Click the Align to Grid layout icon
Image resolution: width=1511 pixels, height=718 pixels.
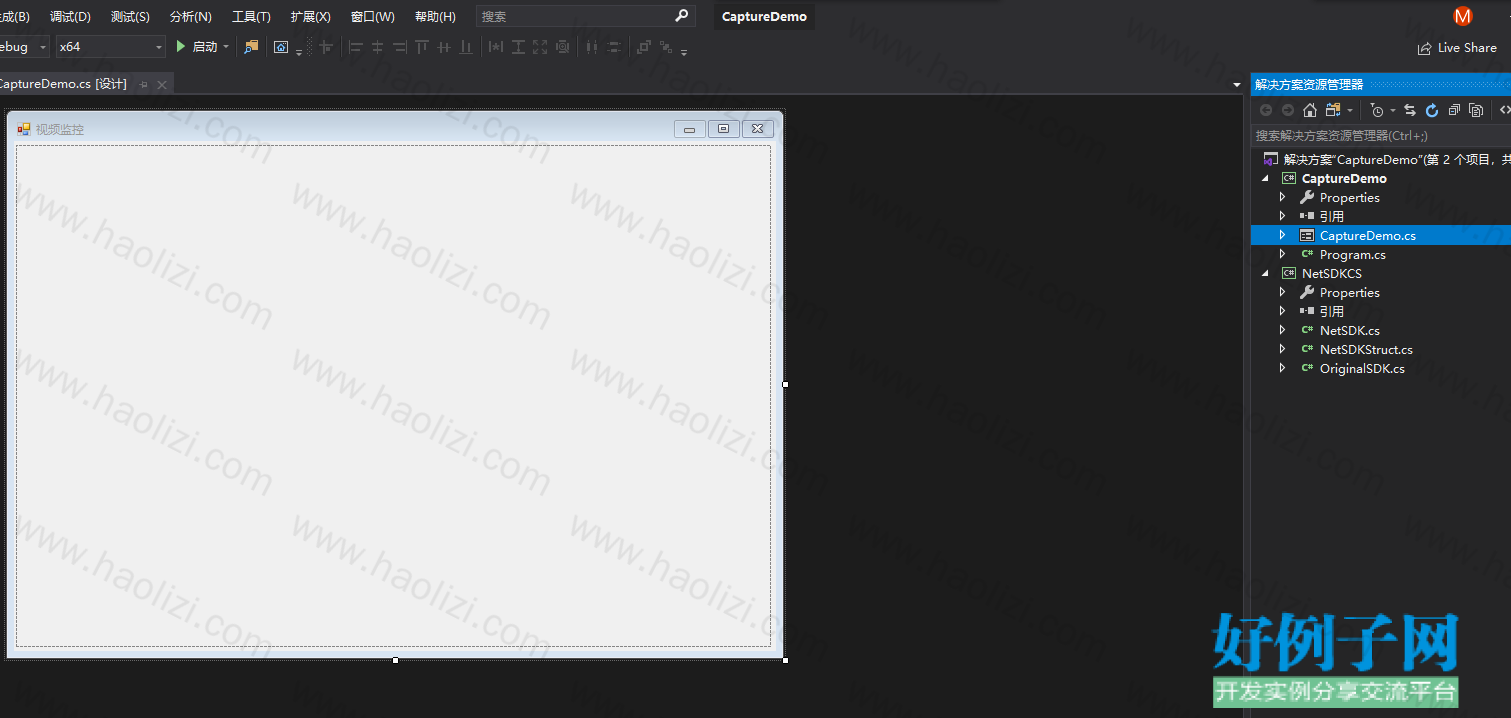326,47
